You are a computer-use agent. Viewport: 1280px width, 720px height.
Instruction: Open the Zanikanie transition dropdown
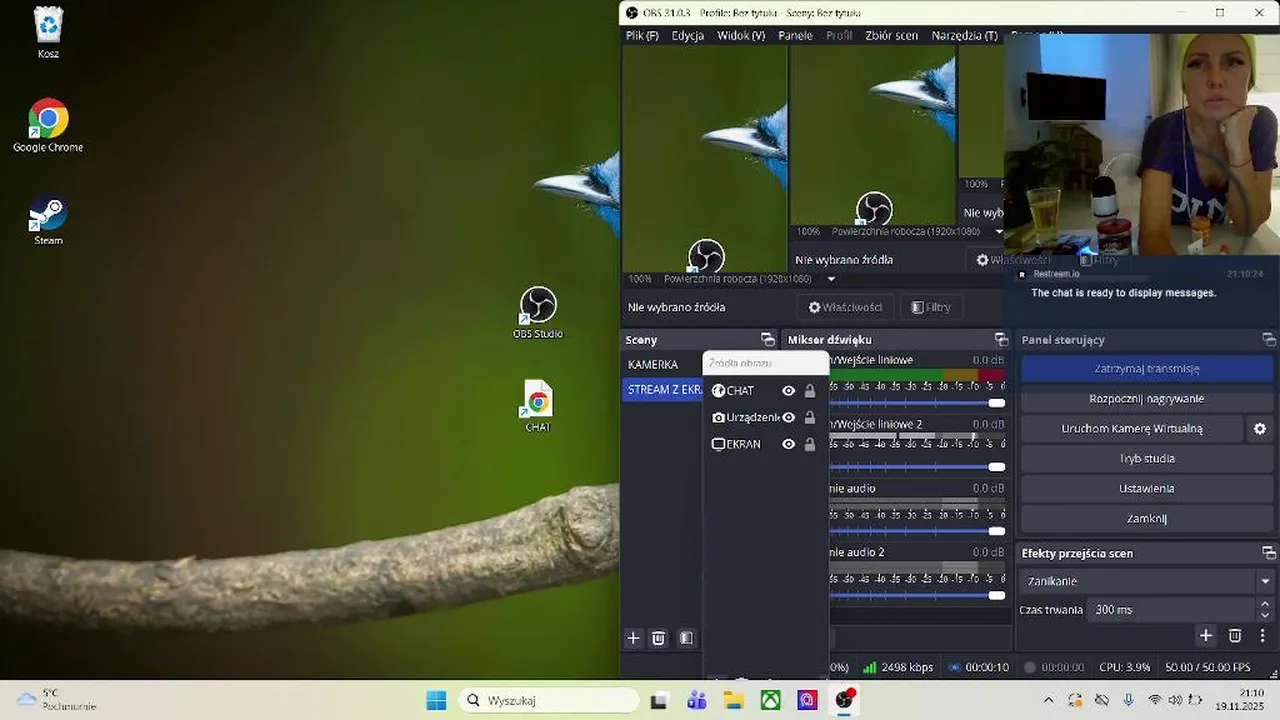[1146, 581]
